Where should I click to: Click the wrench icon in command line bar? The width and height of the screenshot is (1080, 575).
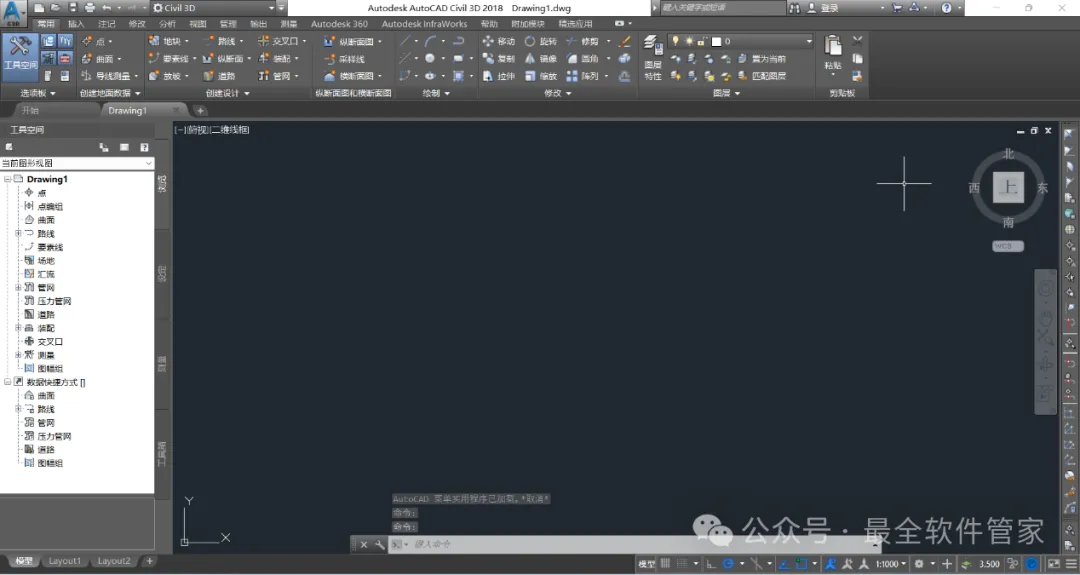pos(380,544)
